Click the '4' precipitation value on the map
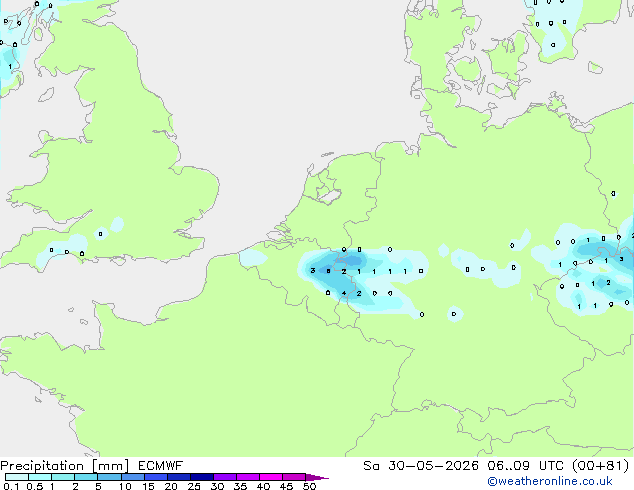634x490 pixels. pos(344,293)
